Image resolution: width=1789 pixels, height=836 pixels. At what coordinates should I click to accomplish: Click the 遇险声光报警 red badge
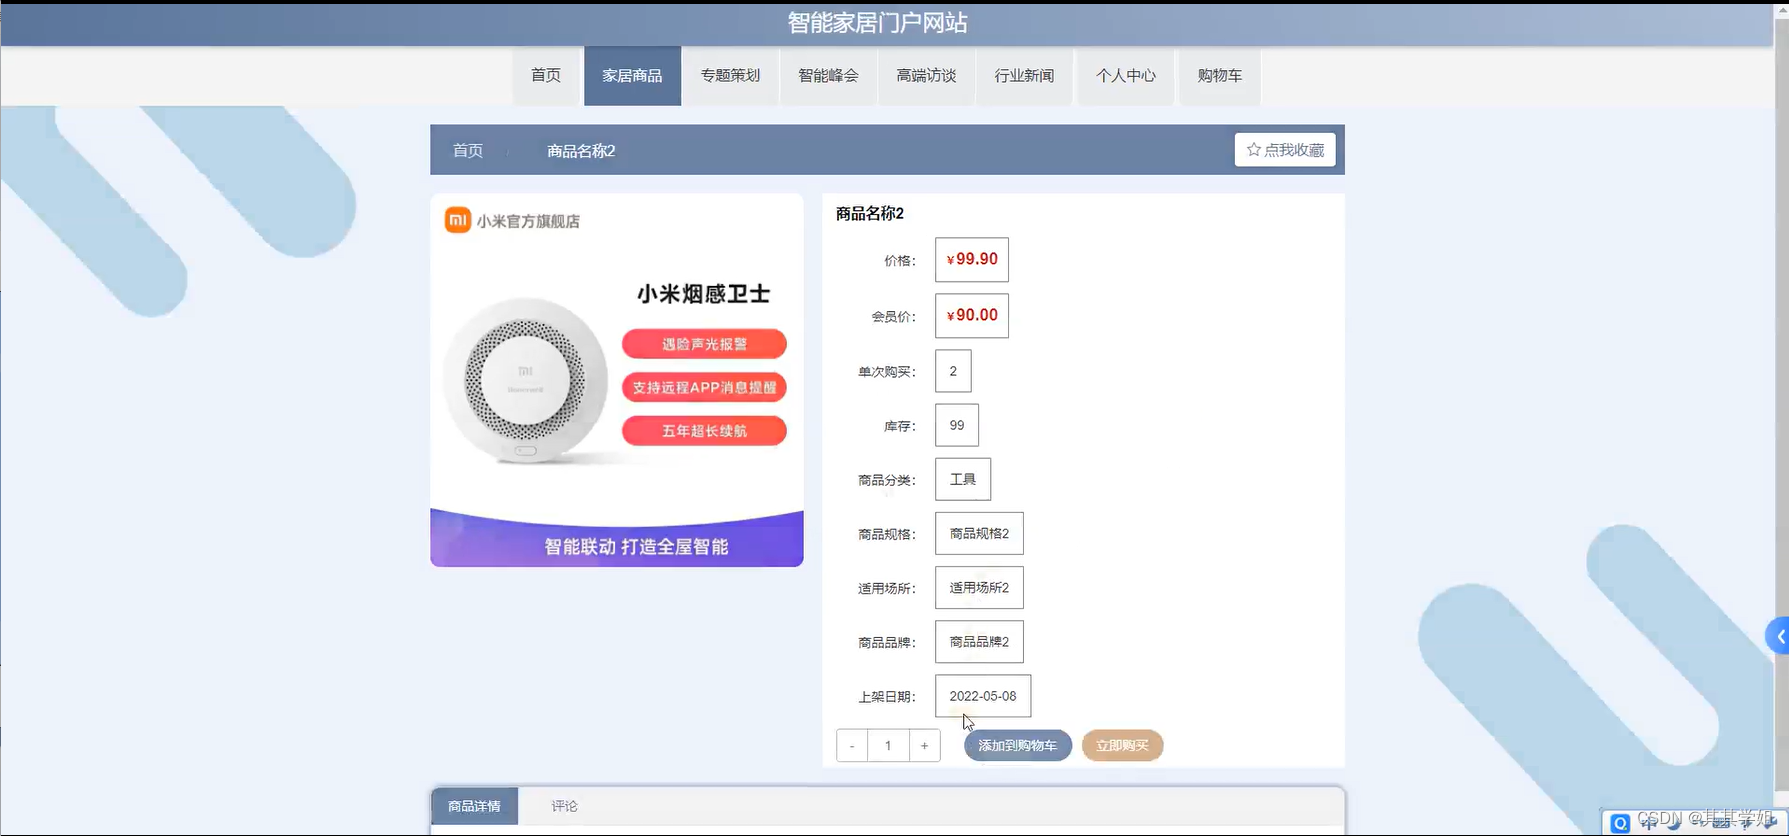[704, 344]
